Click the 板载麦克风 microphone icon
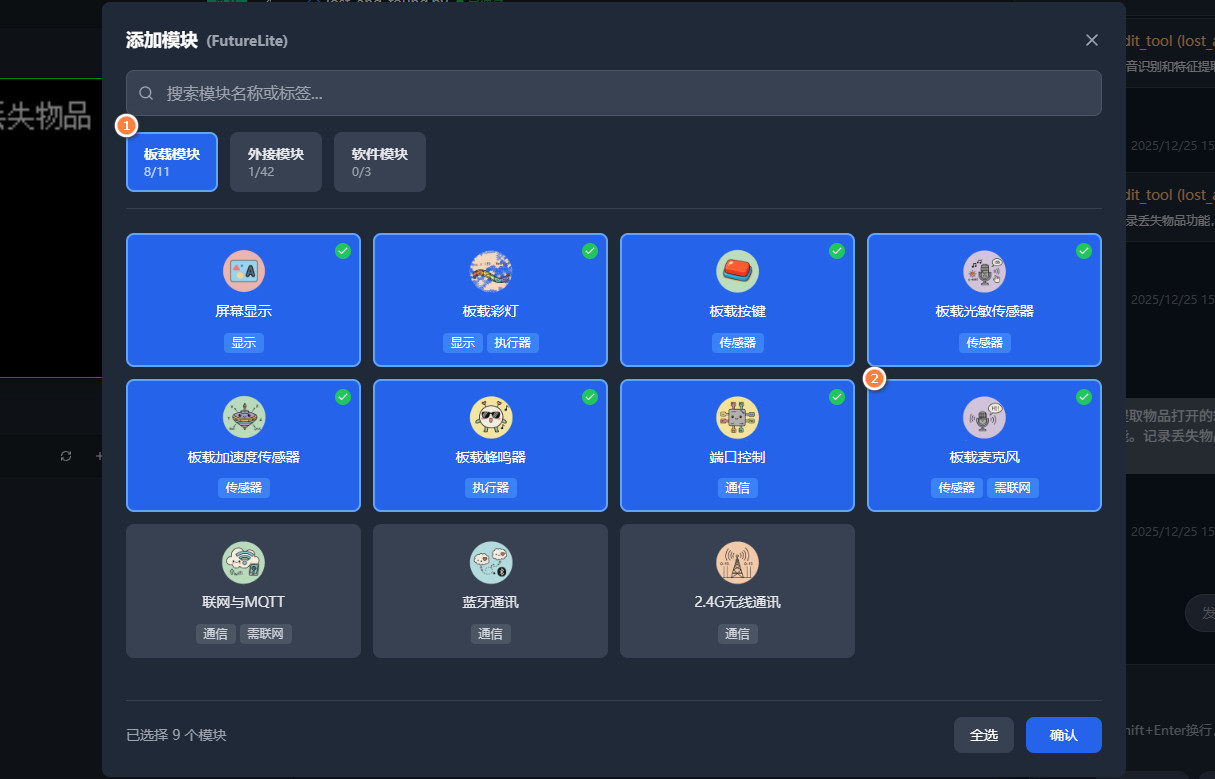This screenshot has height=779, width=1215. tap(984, 417)
